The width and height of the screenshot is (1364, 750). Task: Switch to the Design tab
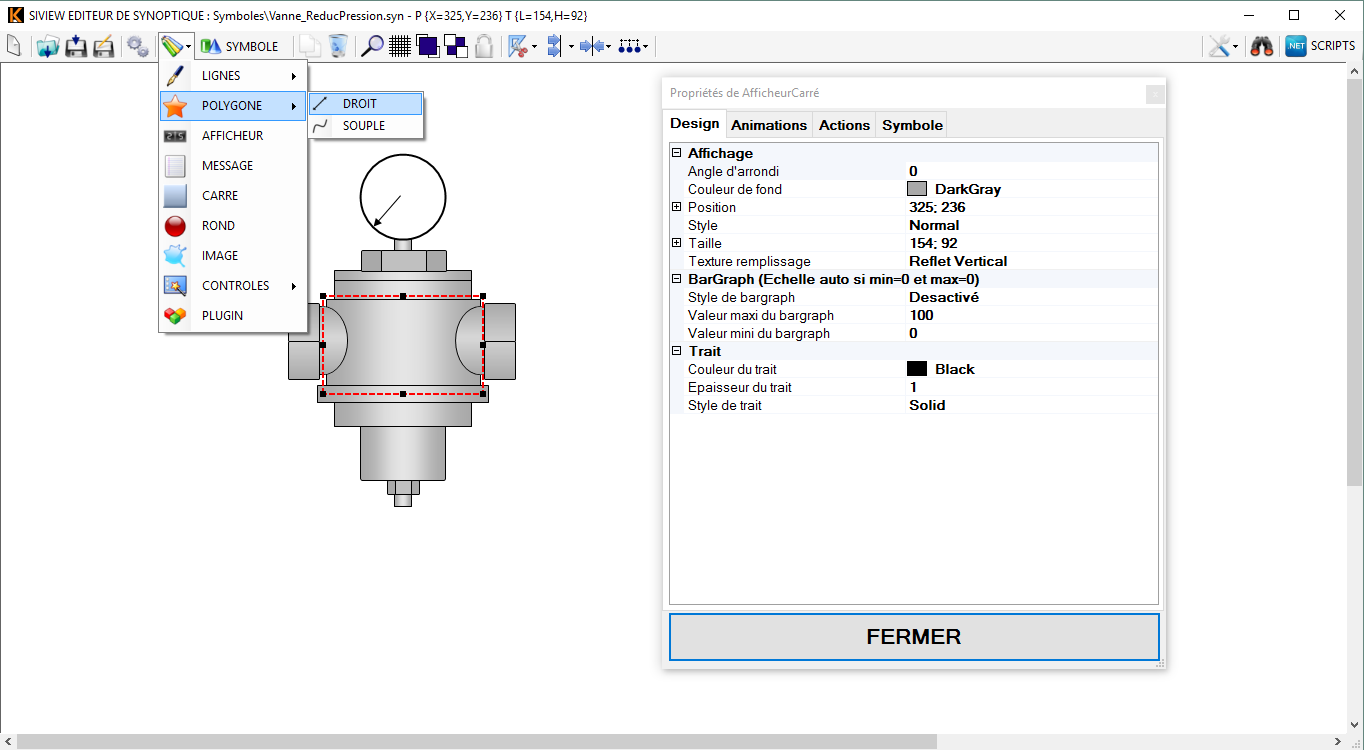[694, 124]
